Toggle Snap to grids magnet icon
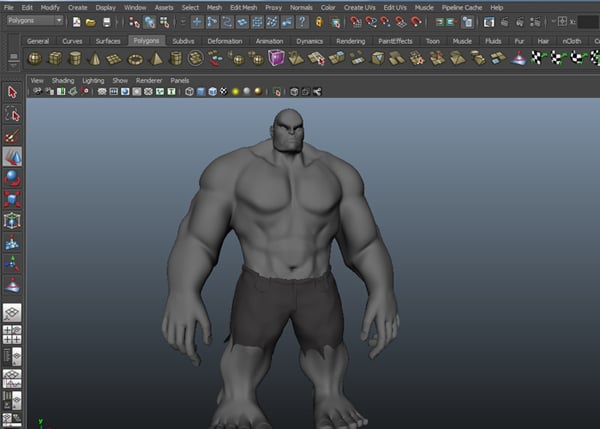Viewport: 600px width, 429px height. tap(355, 22)
